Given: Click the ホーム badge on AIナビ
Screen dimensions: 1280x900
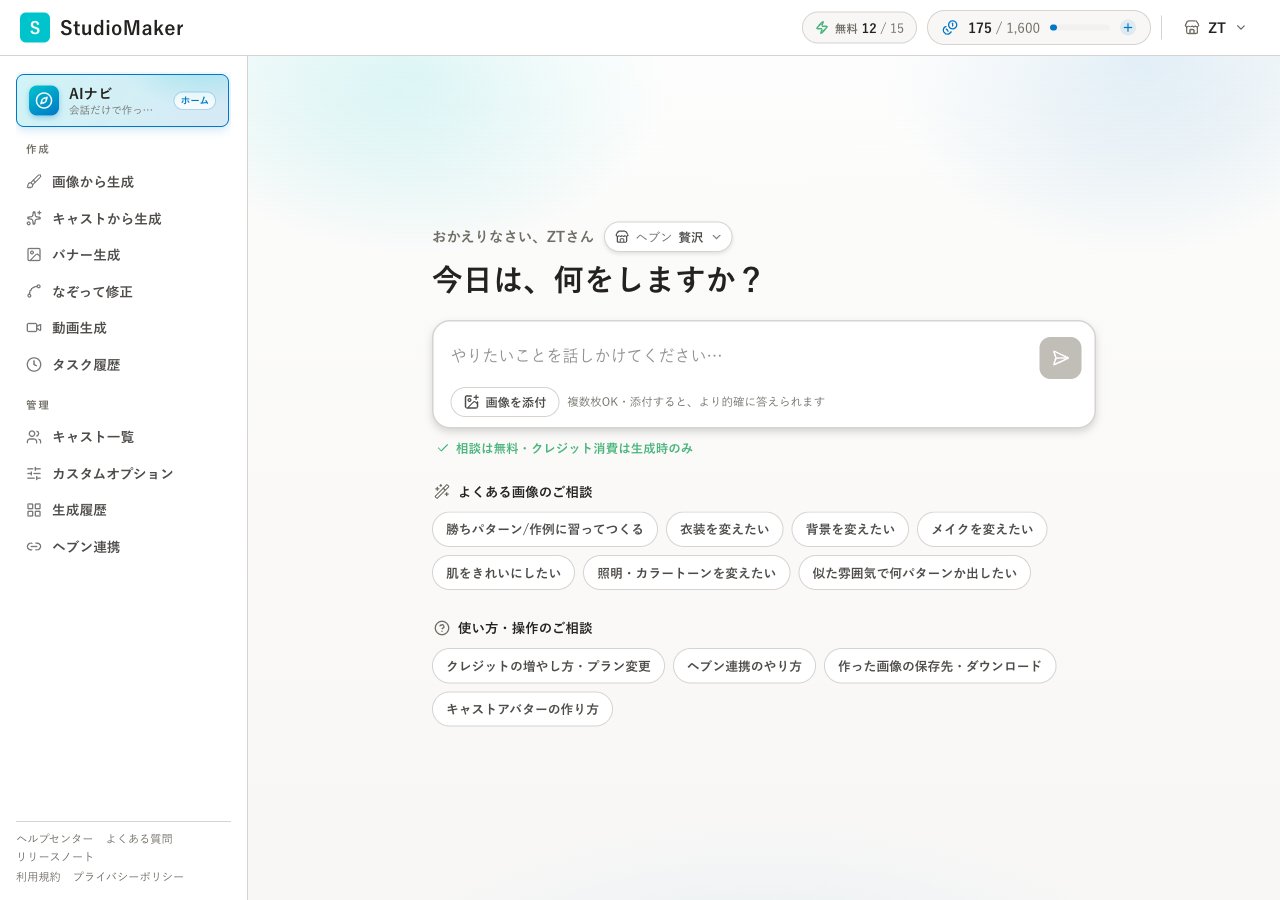Looking at the screenshot, I should pyautogui.click(x=195, y=101).
